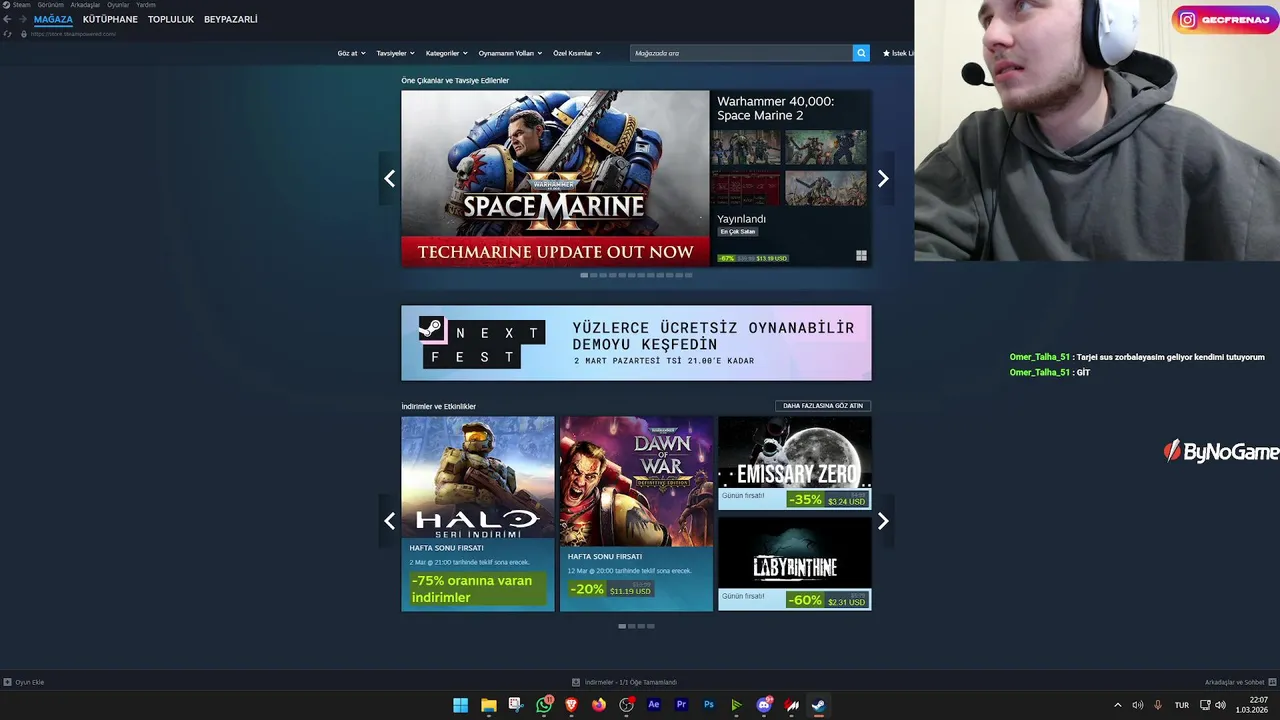Open Windows Start menu
This screenshot has height=720, width=1280.
460,705
